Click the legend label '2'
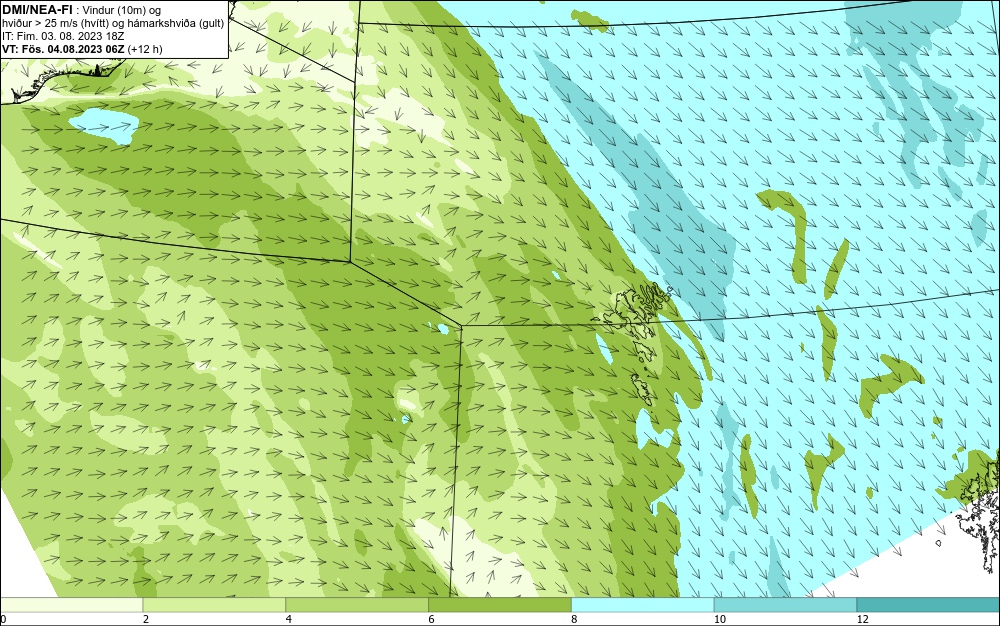The image size is (1000, 626). (145, 619)
